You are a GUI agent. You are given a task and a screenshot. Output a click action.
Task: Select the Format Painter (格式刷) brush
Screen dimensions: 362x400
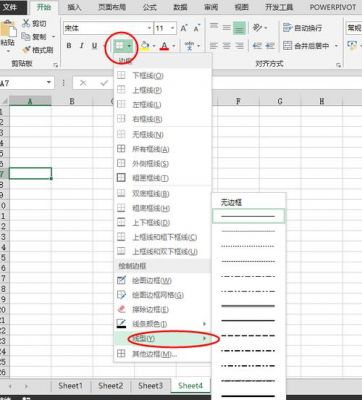tap(26, 50)
